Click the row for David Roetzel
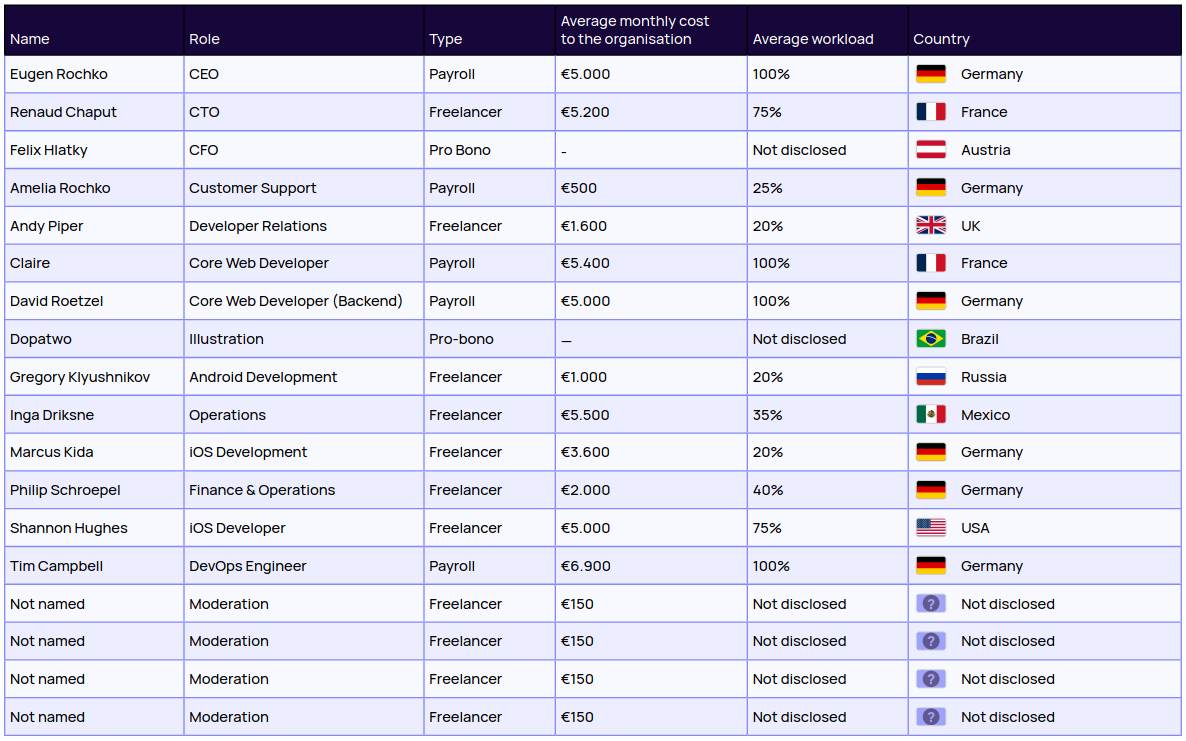1186x741 pixels. [300, 300]
